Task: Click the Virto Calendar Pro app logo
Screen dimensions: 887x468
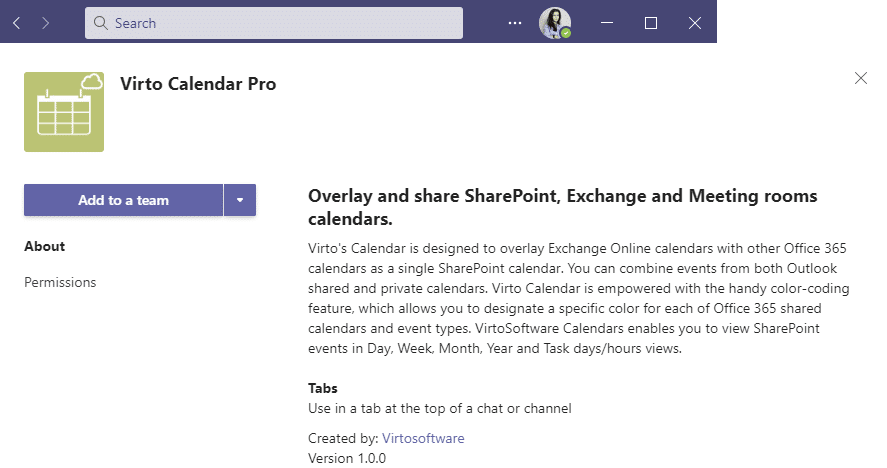Action: [x=64, y=112]
